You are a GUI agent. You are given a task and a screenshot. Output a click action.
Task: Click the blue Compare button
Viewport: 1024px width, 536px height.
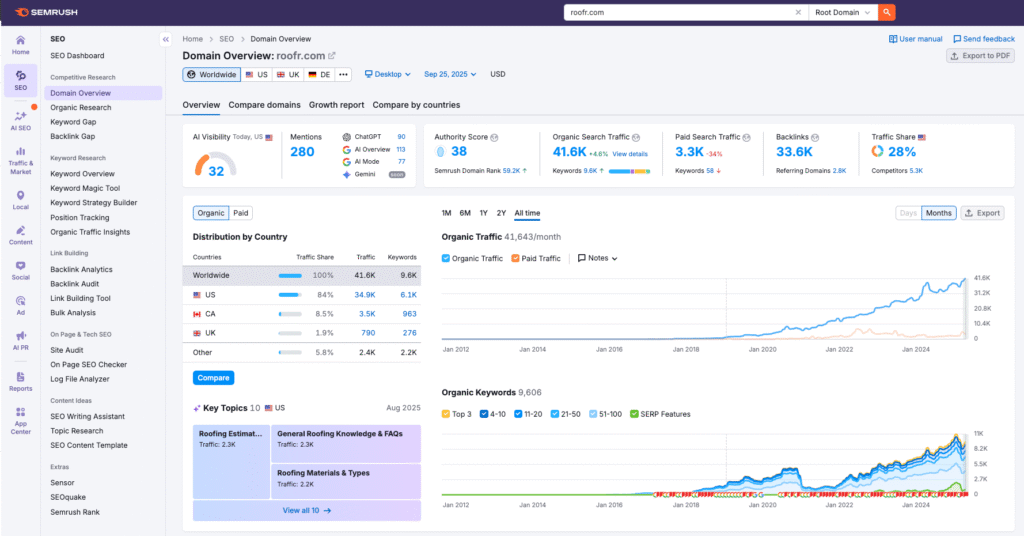point(214,378)
